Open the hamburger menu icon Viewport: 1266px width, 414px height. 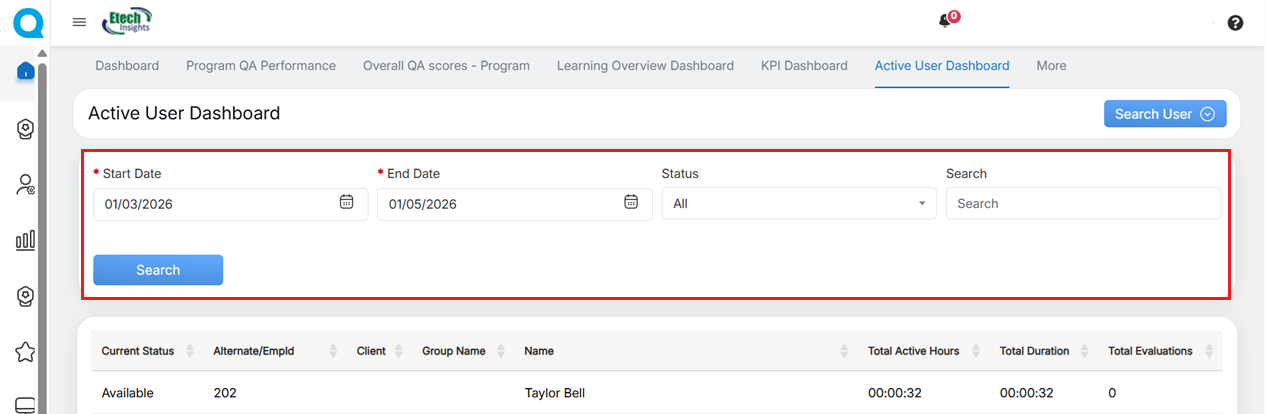[80, 22]
